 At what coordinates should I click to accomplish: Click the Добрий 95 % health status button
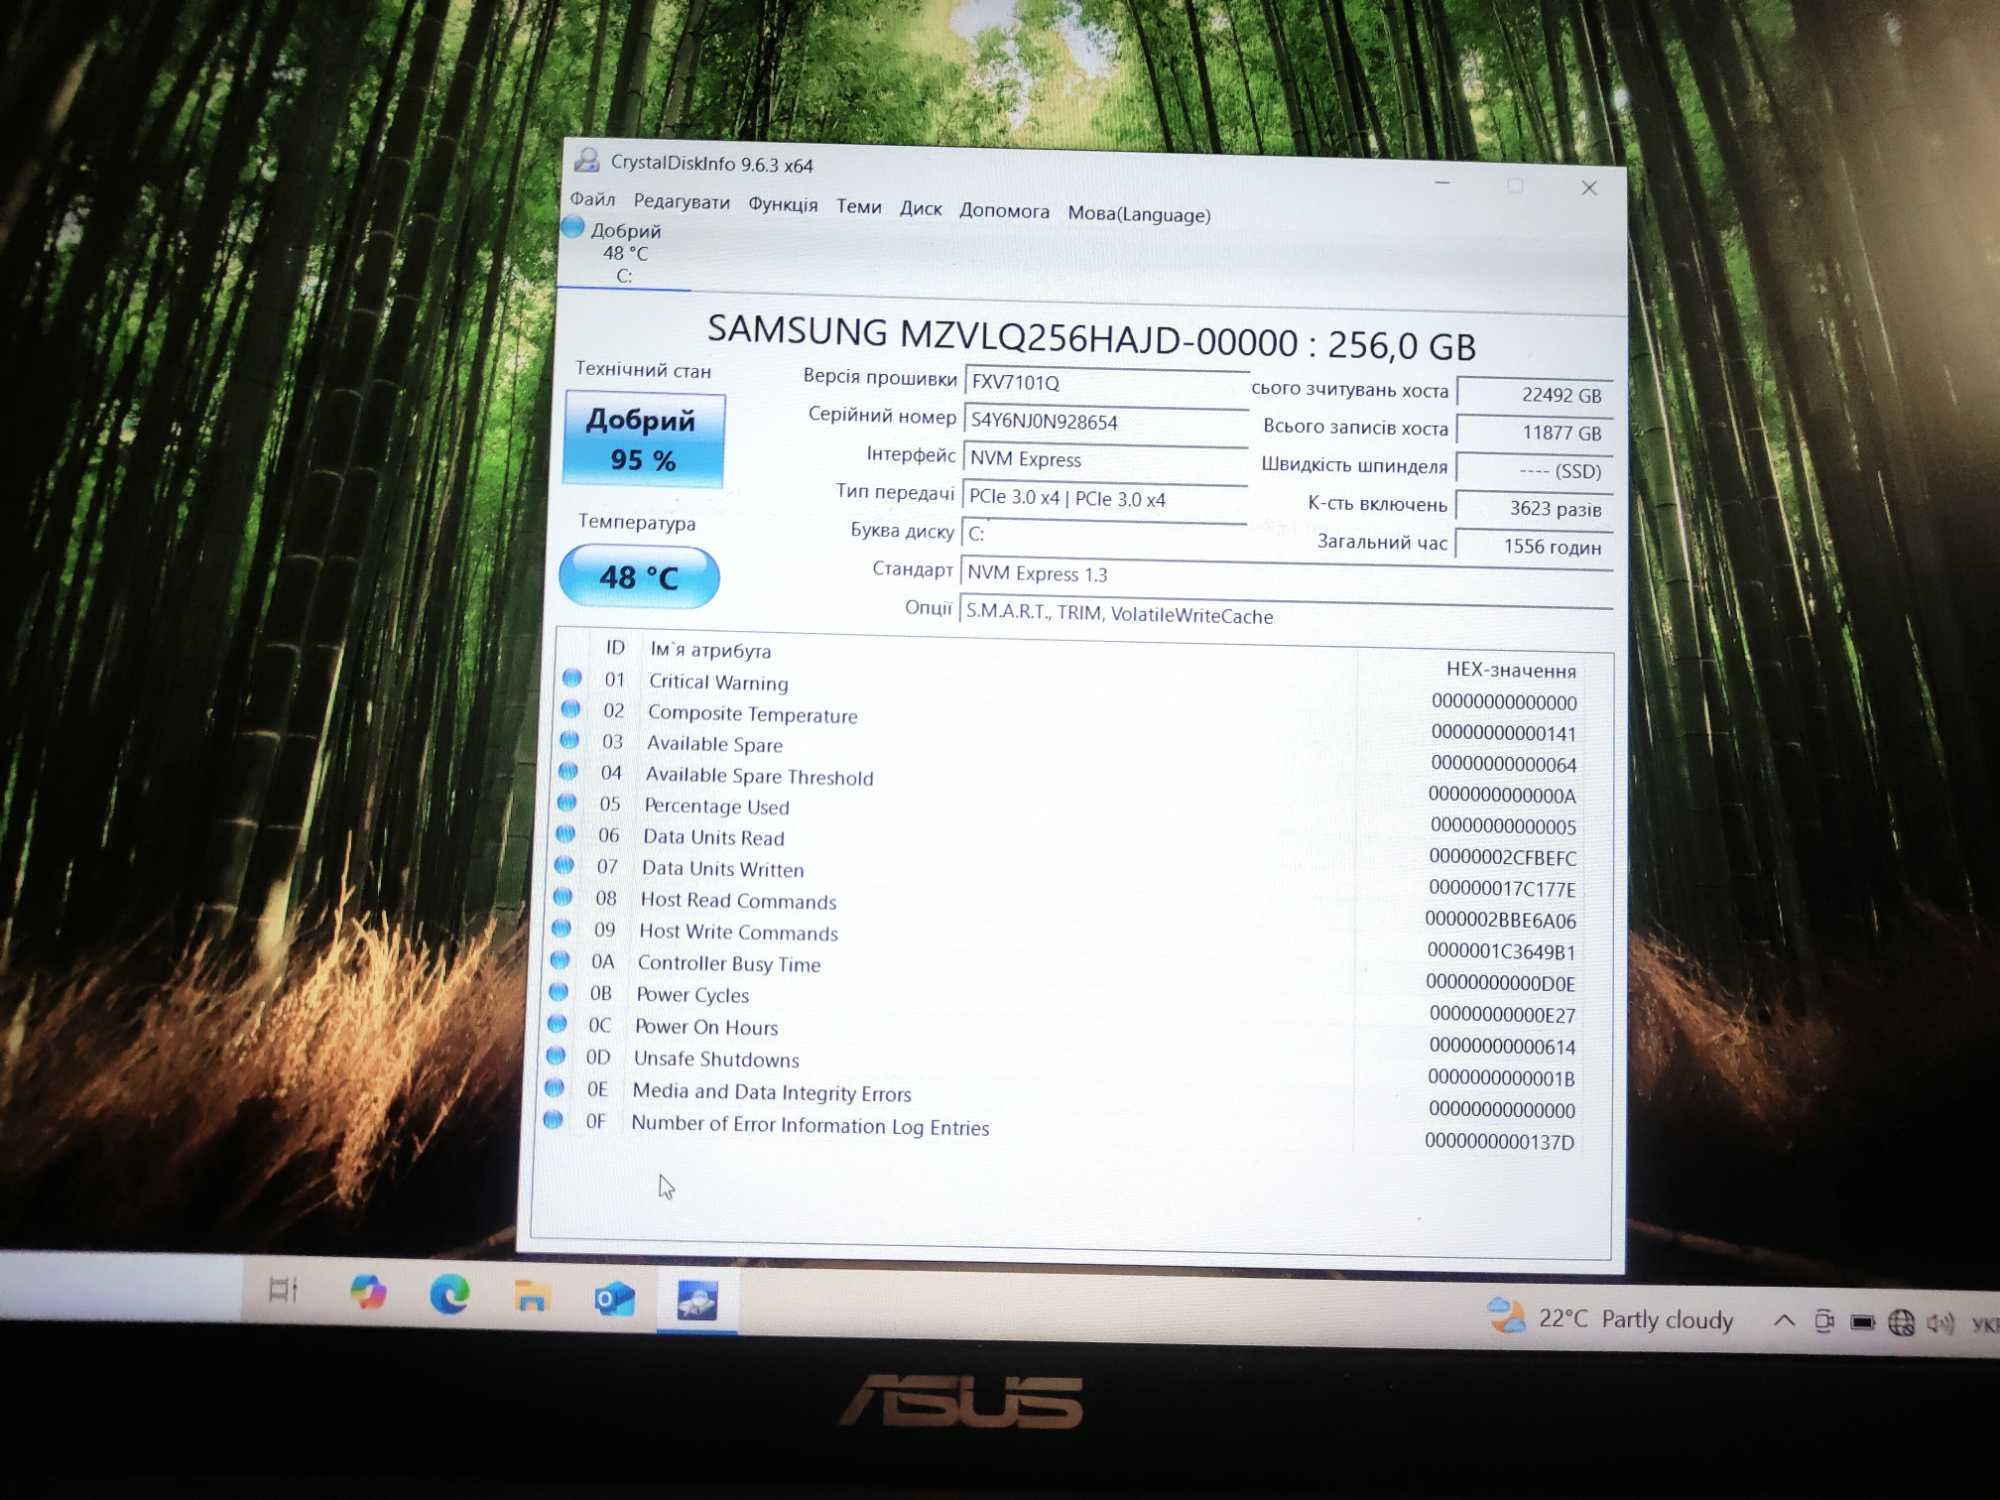(643, 439)
